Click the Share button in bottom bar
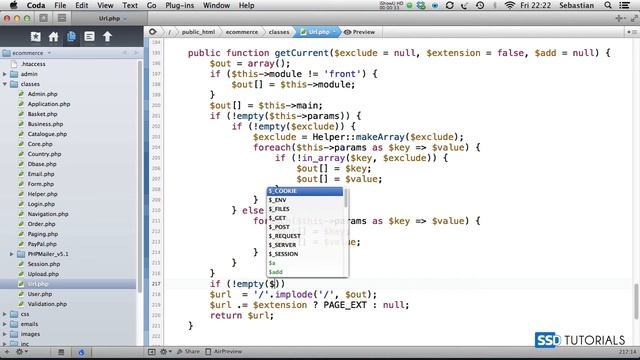 tap(189, 351)
